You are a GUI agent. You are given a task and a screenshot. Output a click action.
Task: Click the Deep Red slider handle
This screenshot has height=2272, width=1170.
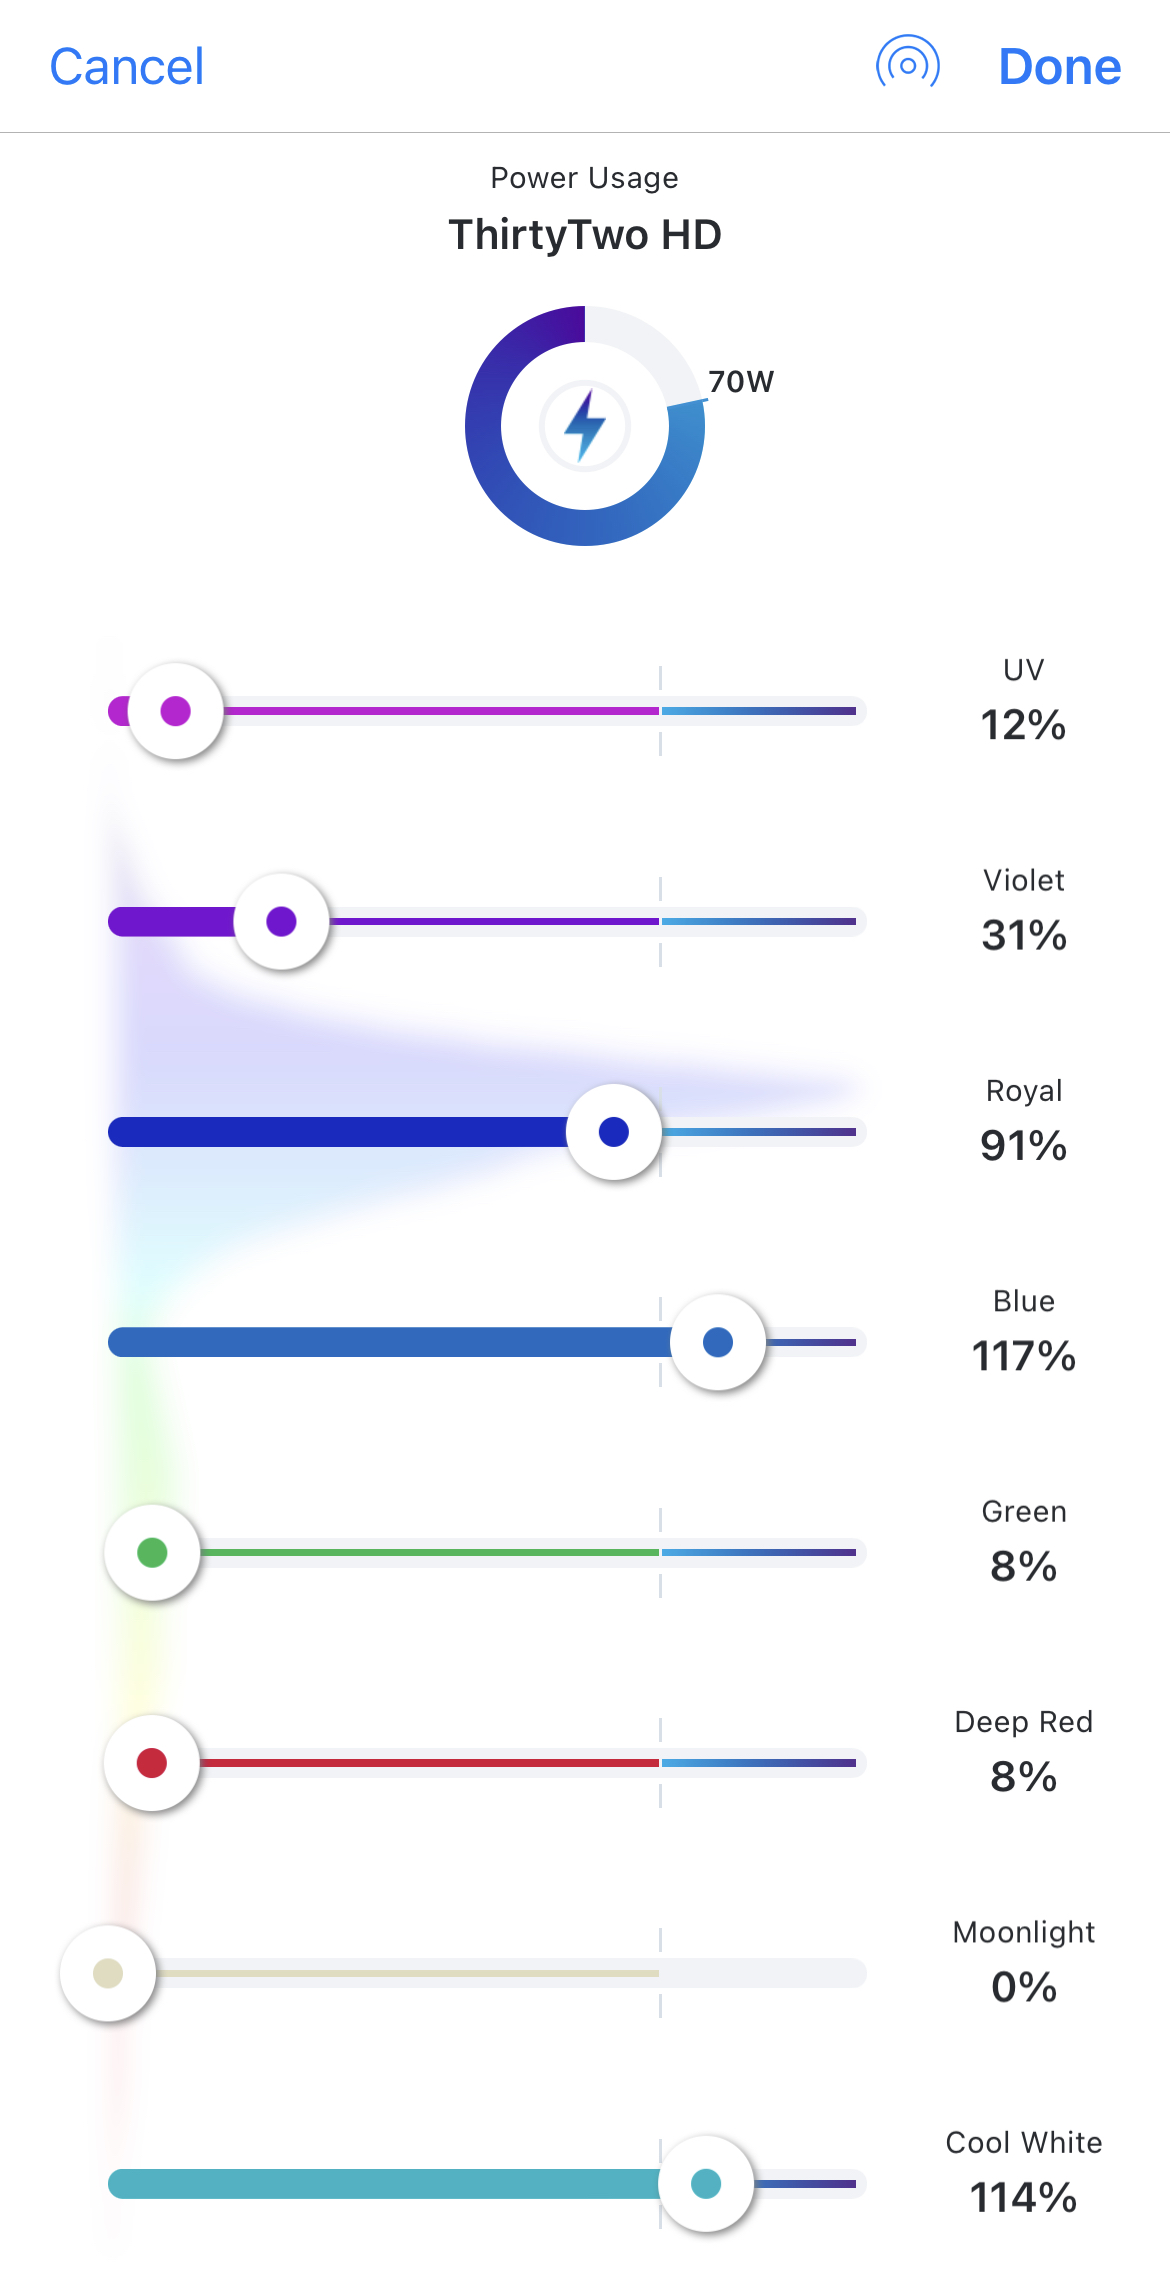[152, 1763]
